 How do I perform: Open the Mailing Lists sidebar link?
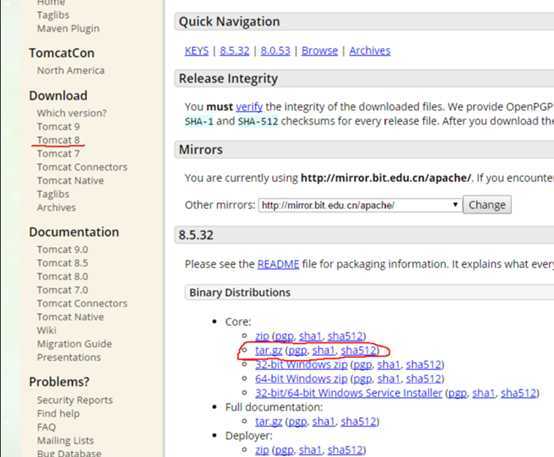point(65,440)
